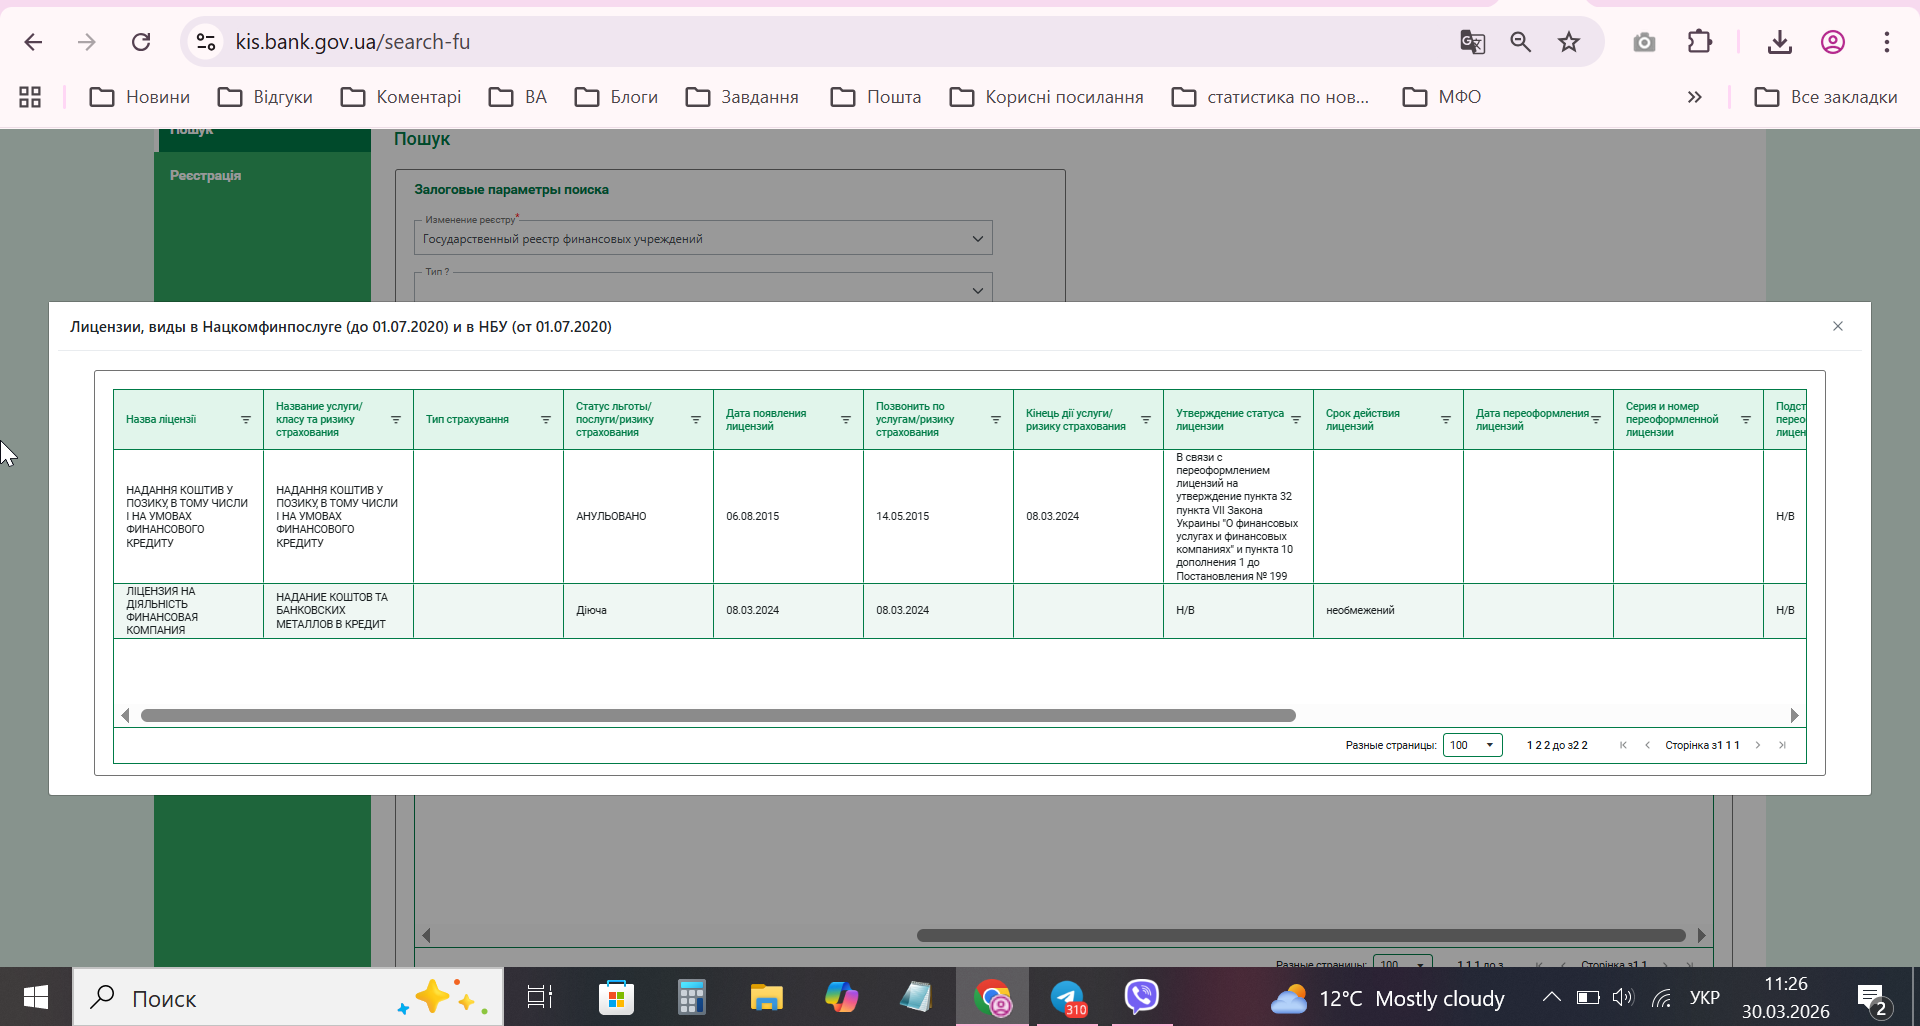Open the Коментарі bookmarks folder
Viewport: 1920px width, 1026px height.
click(400, 97)
